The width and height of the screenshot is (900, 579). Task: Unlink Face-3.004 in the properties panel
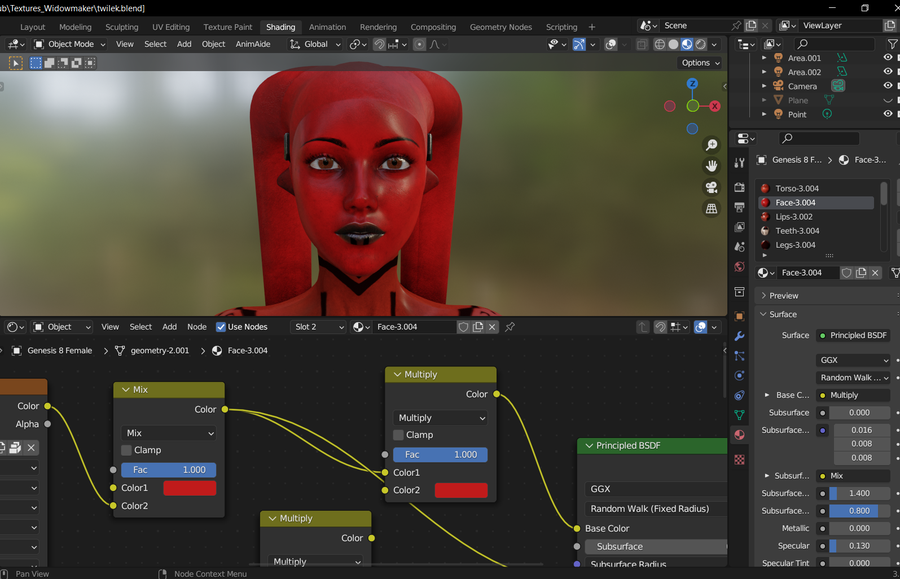[x=875, y=273]
